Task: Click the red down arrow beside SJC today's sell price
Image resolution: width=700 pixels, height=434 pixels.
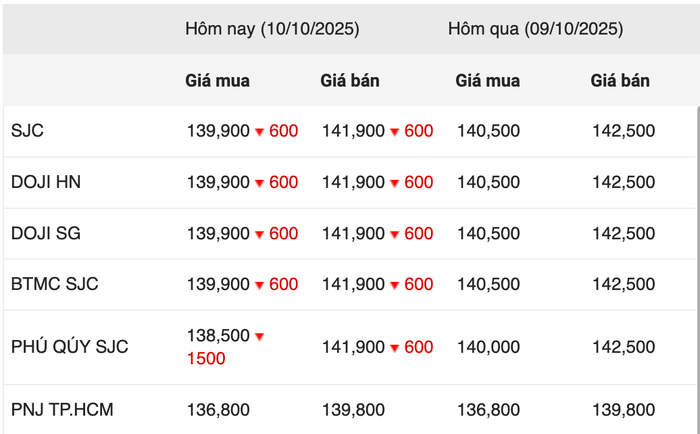Action: point(394,131)
